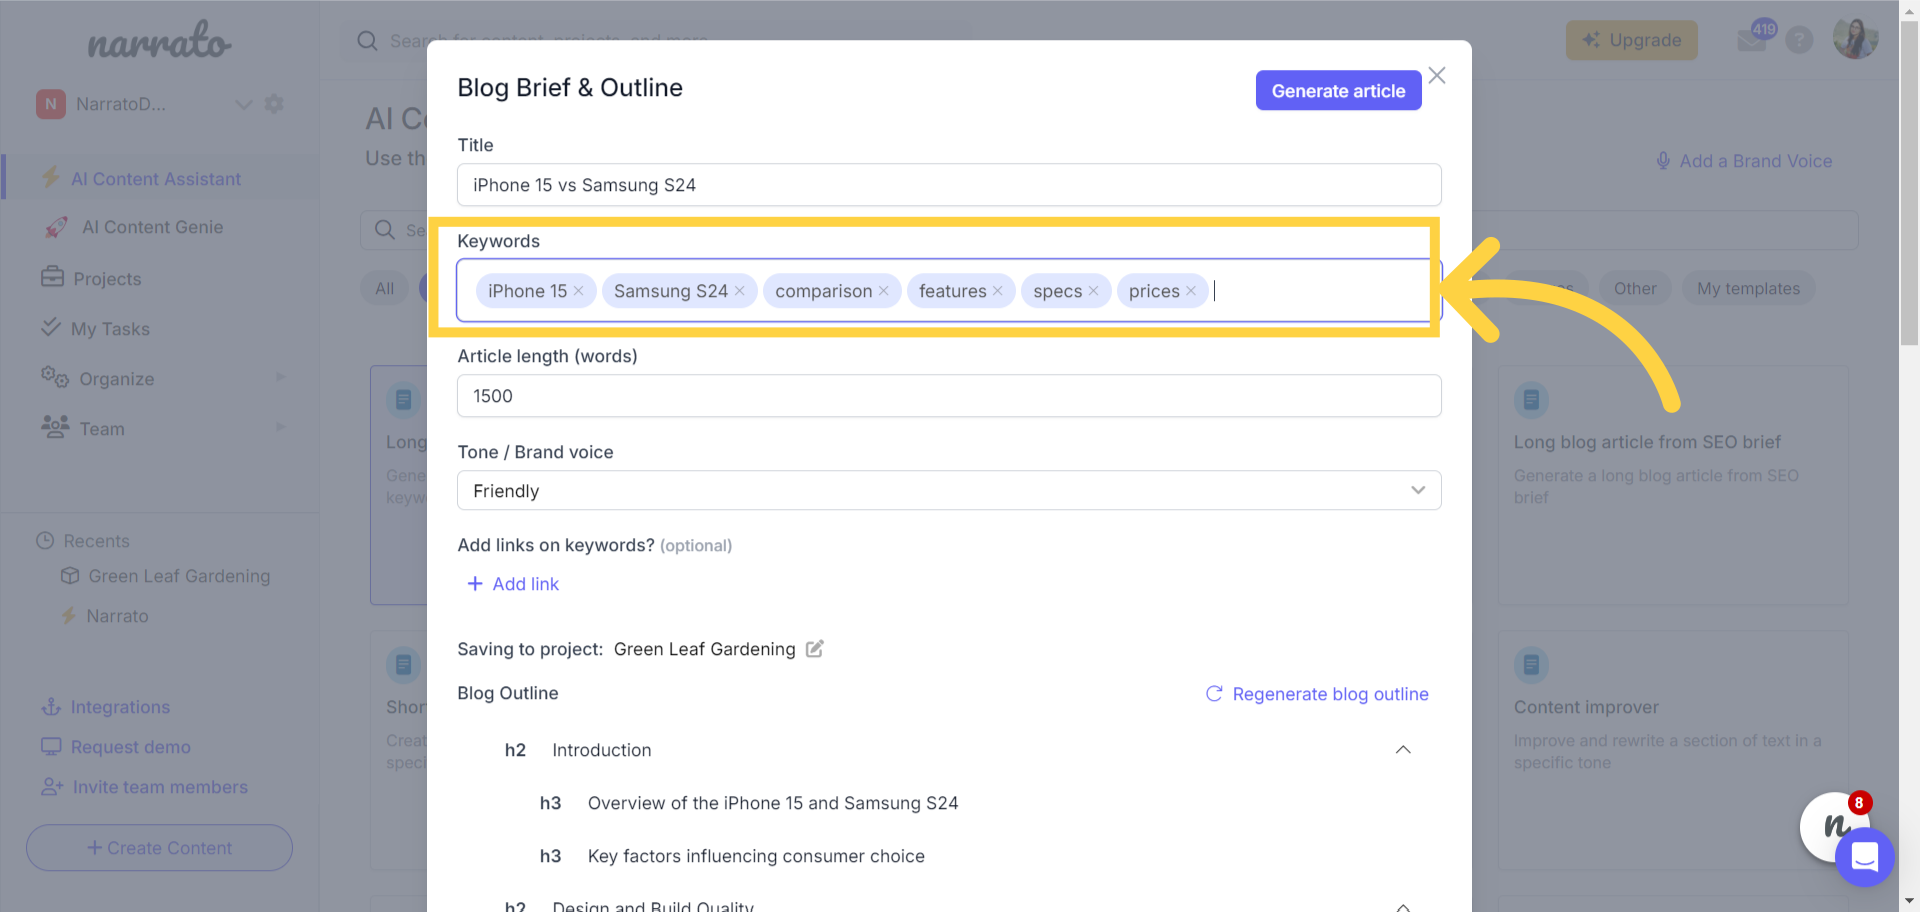Remove the prices keyword tag

[1191, 291]
